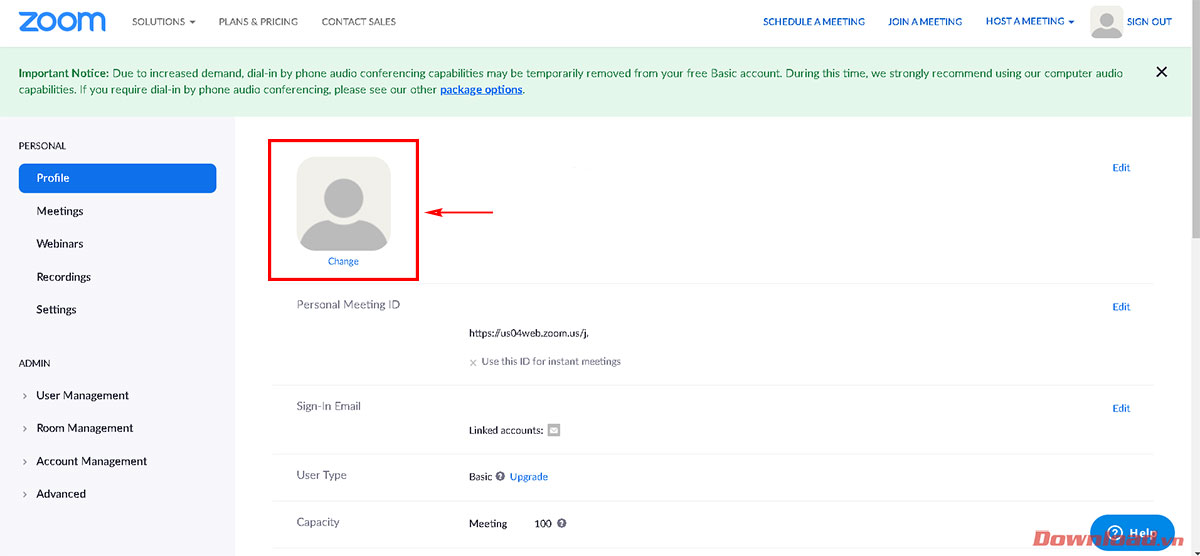The image size is (1200, 556).
Task: Open the package options link in notice
Action: point(481,90)
